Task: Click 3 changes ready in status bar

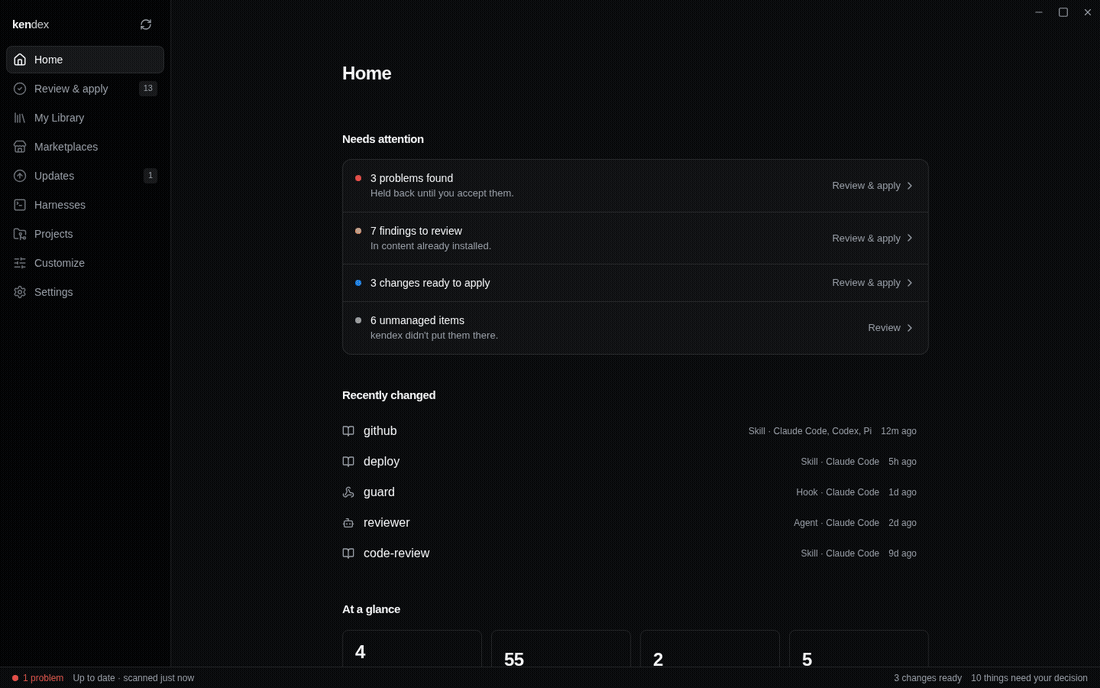Action: tap(927, 678)
